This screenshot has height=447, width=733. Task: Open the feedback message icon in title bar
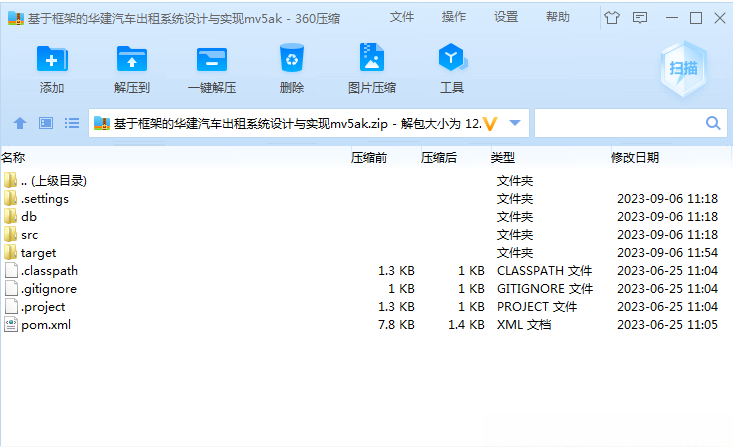[640, 18]
